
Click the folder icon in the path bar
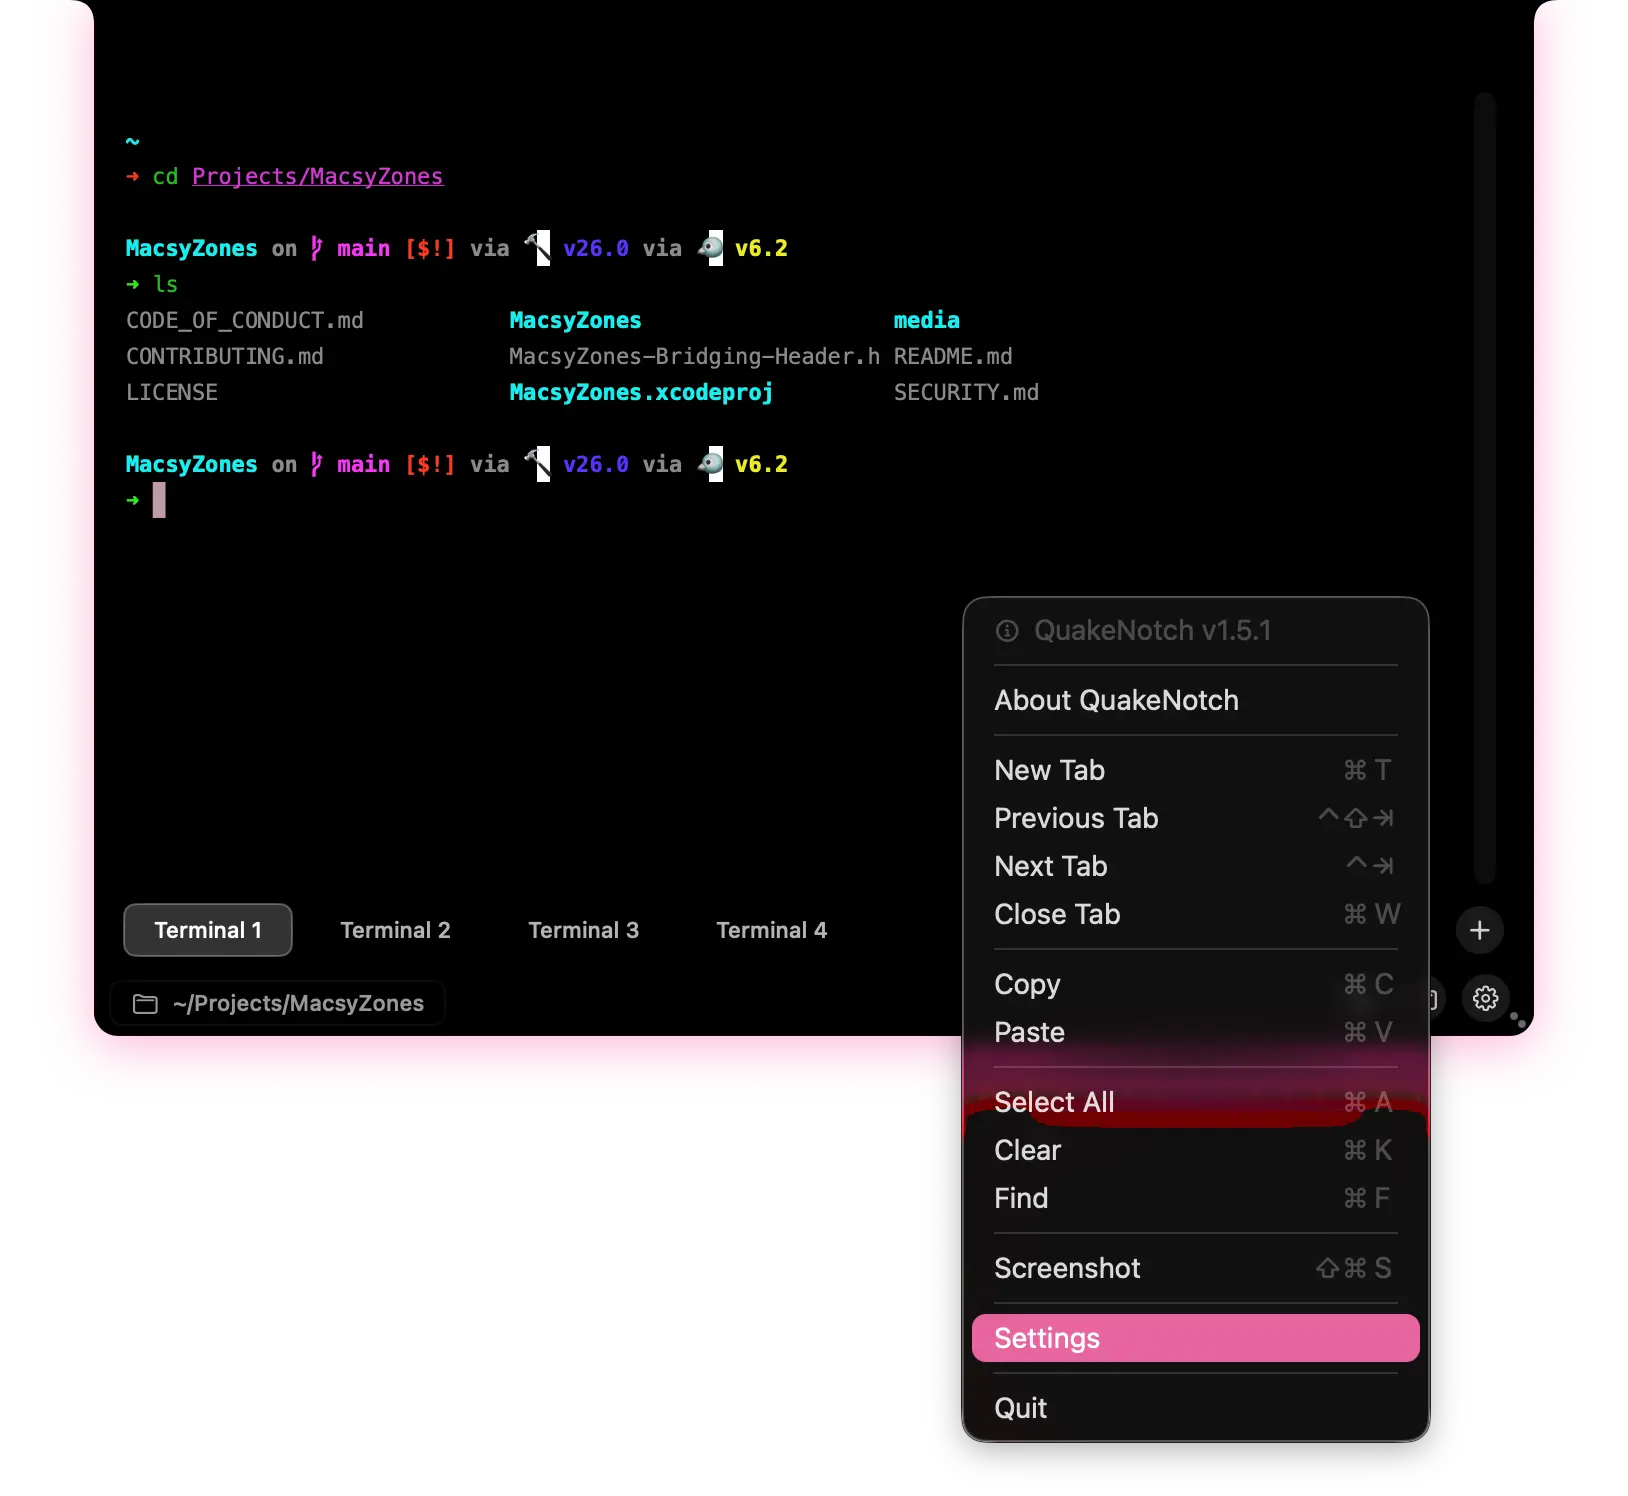[x=144, y=1003]
